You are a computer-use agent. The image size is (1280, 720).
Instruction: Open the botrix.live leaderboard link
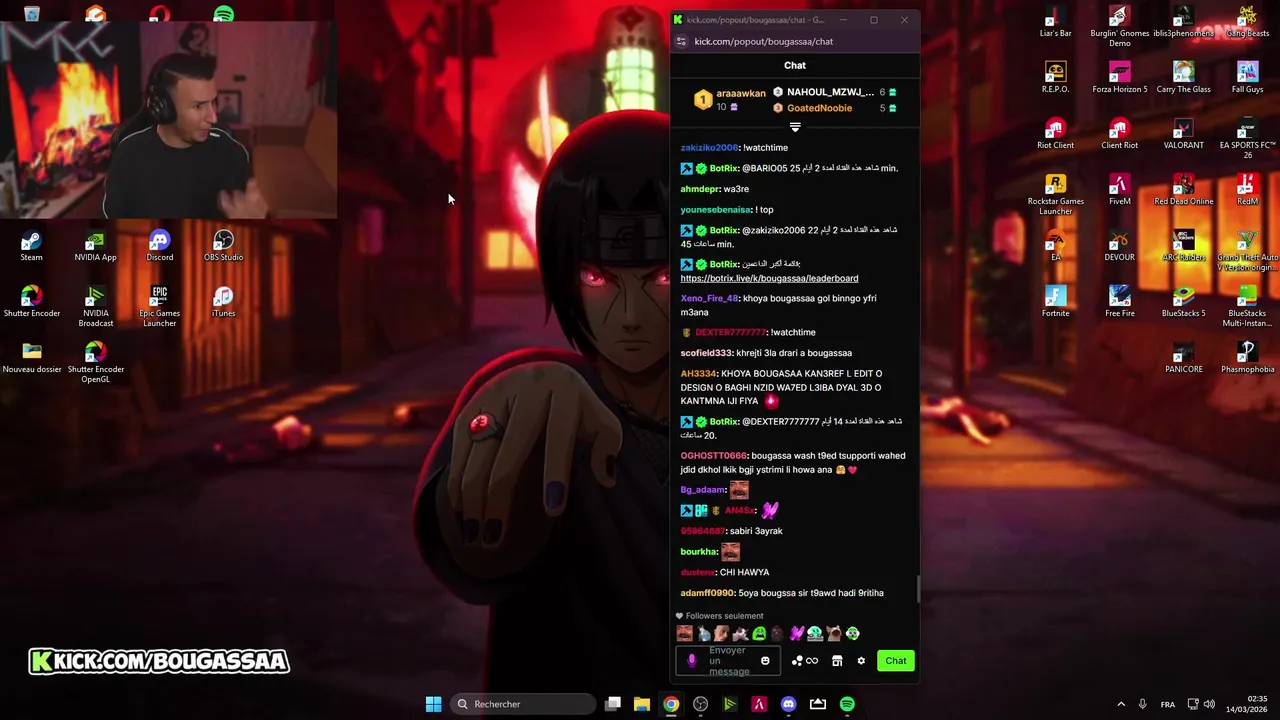(x=769, y=278)
